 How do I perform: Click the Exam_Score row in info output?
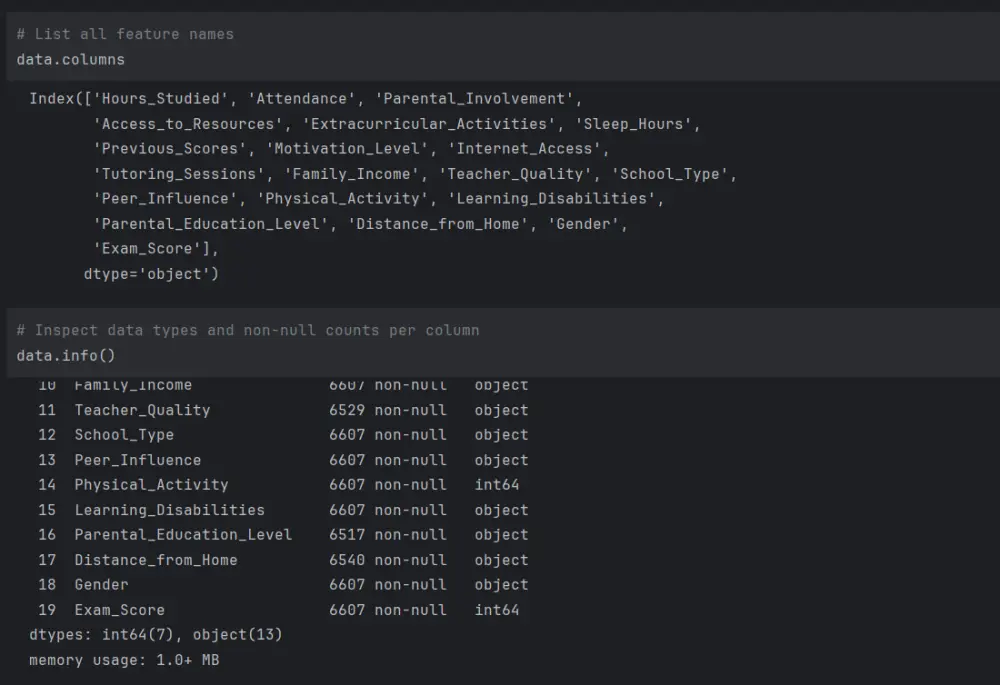click(x=119, y=610)
